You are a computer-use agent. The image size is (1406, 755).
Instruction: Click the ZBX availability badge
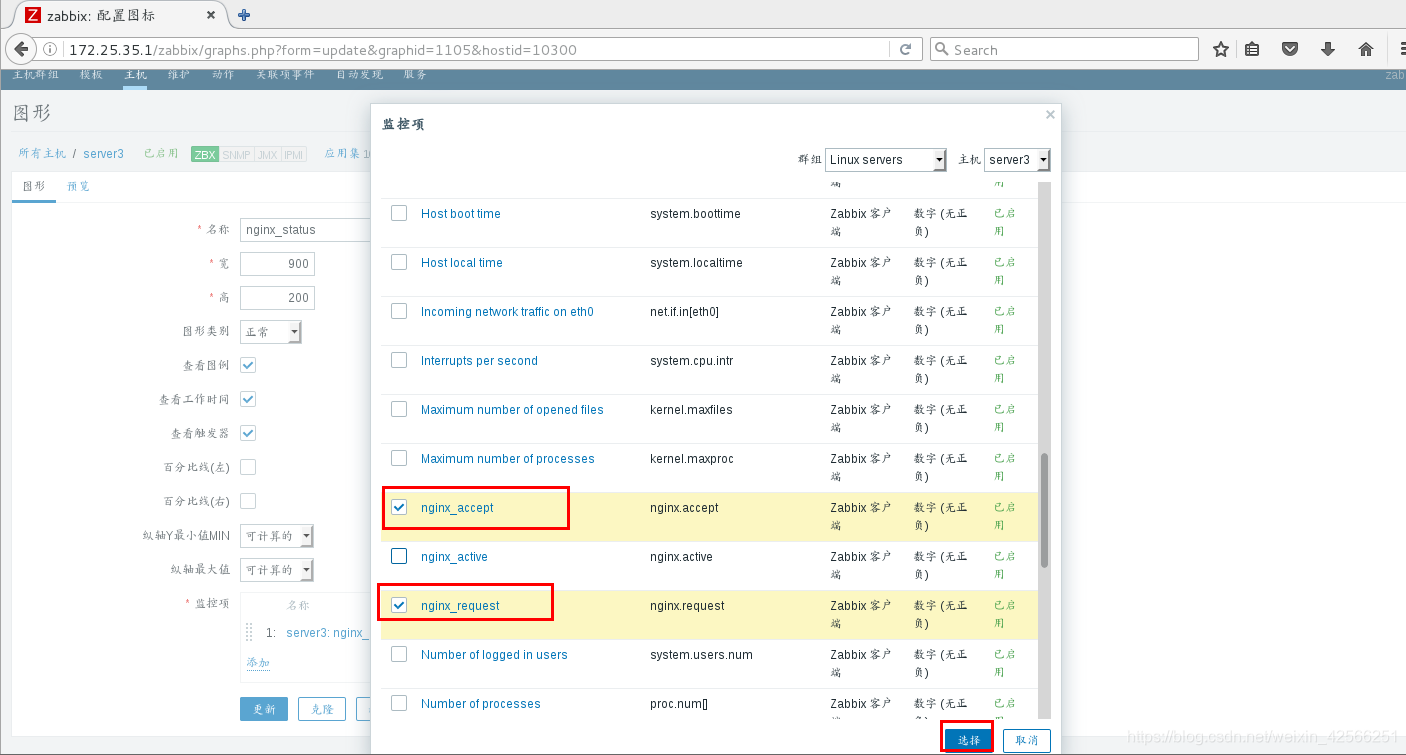click(x=205, y=155)
